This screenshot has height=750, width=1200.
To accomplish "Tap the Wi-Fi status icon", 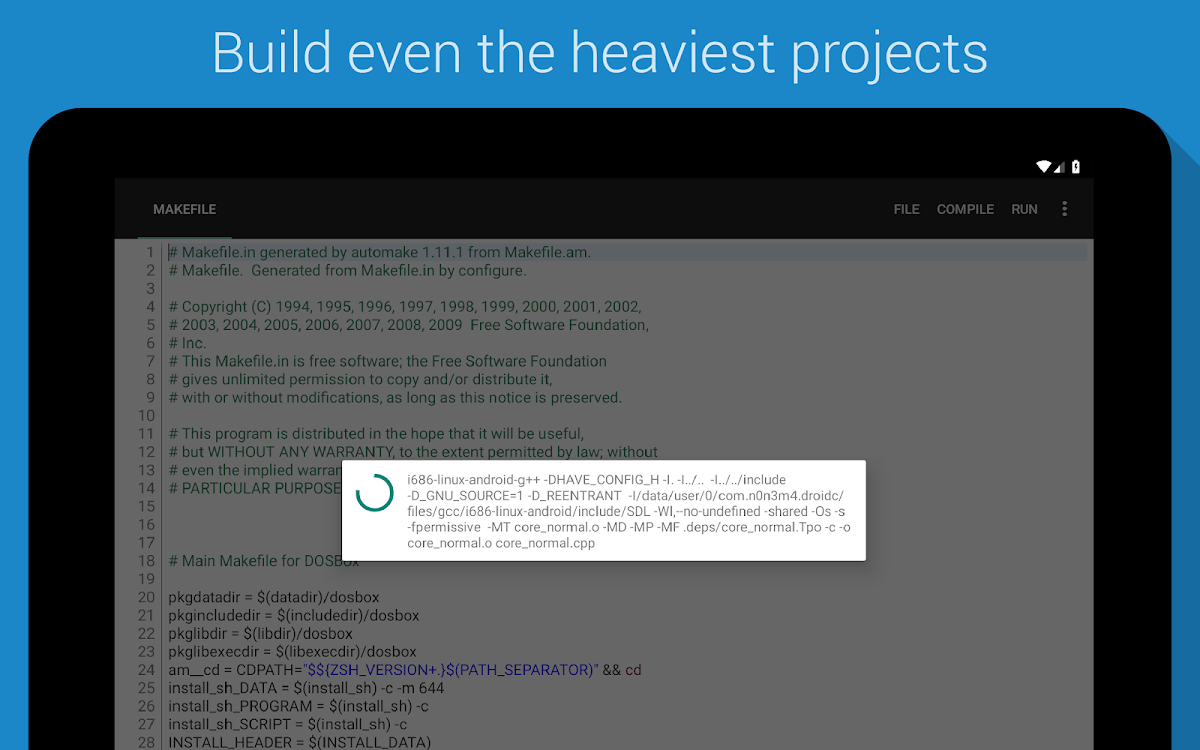I will [x=1043, y=167].
